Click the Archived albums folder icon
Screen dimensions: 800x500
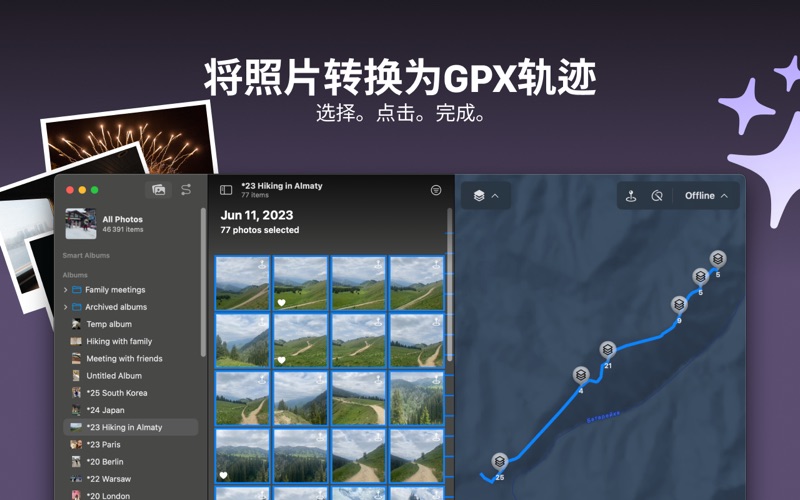tap(77, 307)
